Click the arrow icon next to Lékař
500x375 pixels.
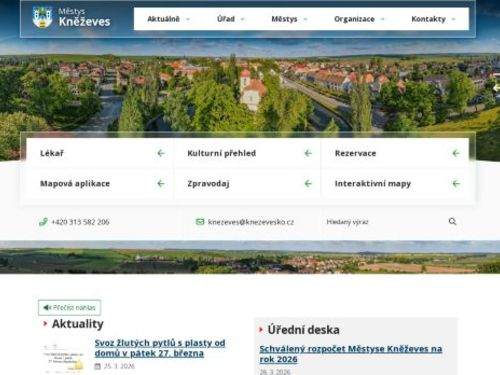161,153
